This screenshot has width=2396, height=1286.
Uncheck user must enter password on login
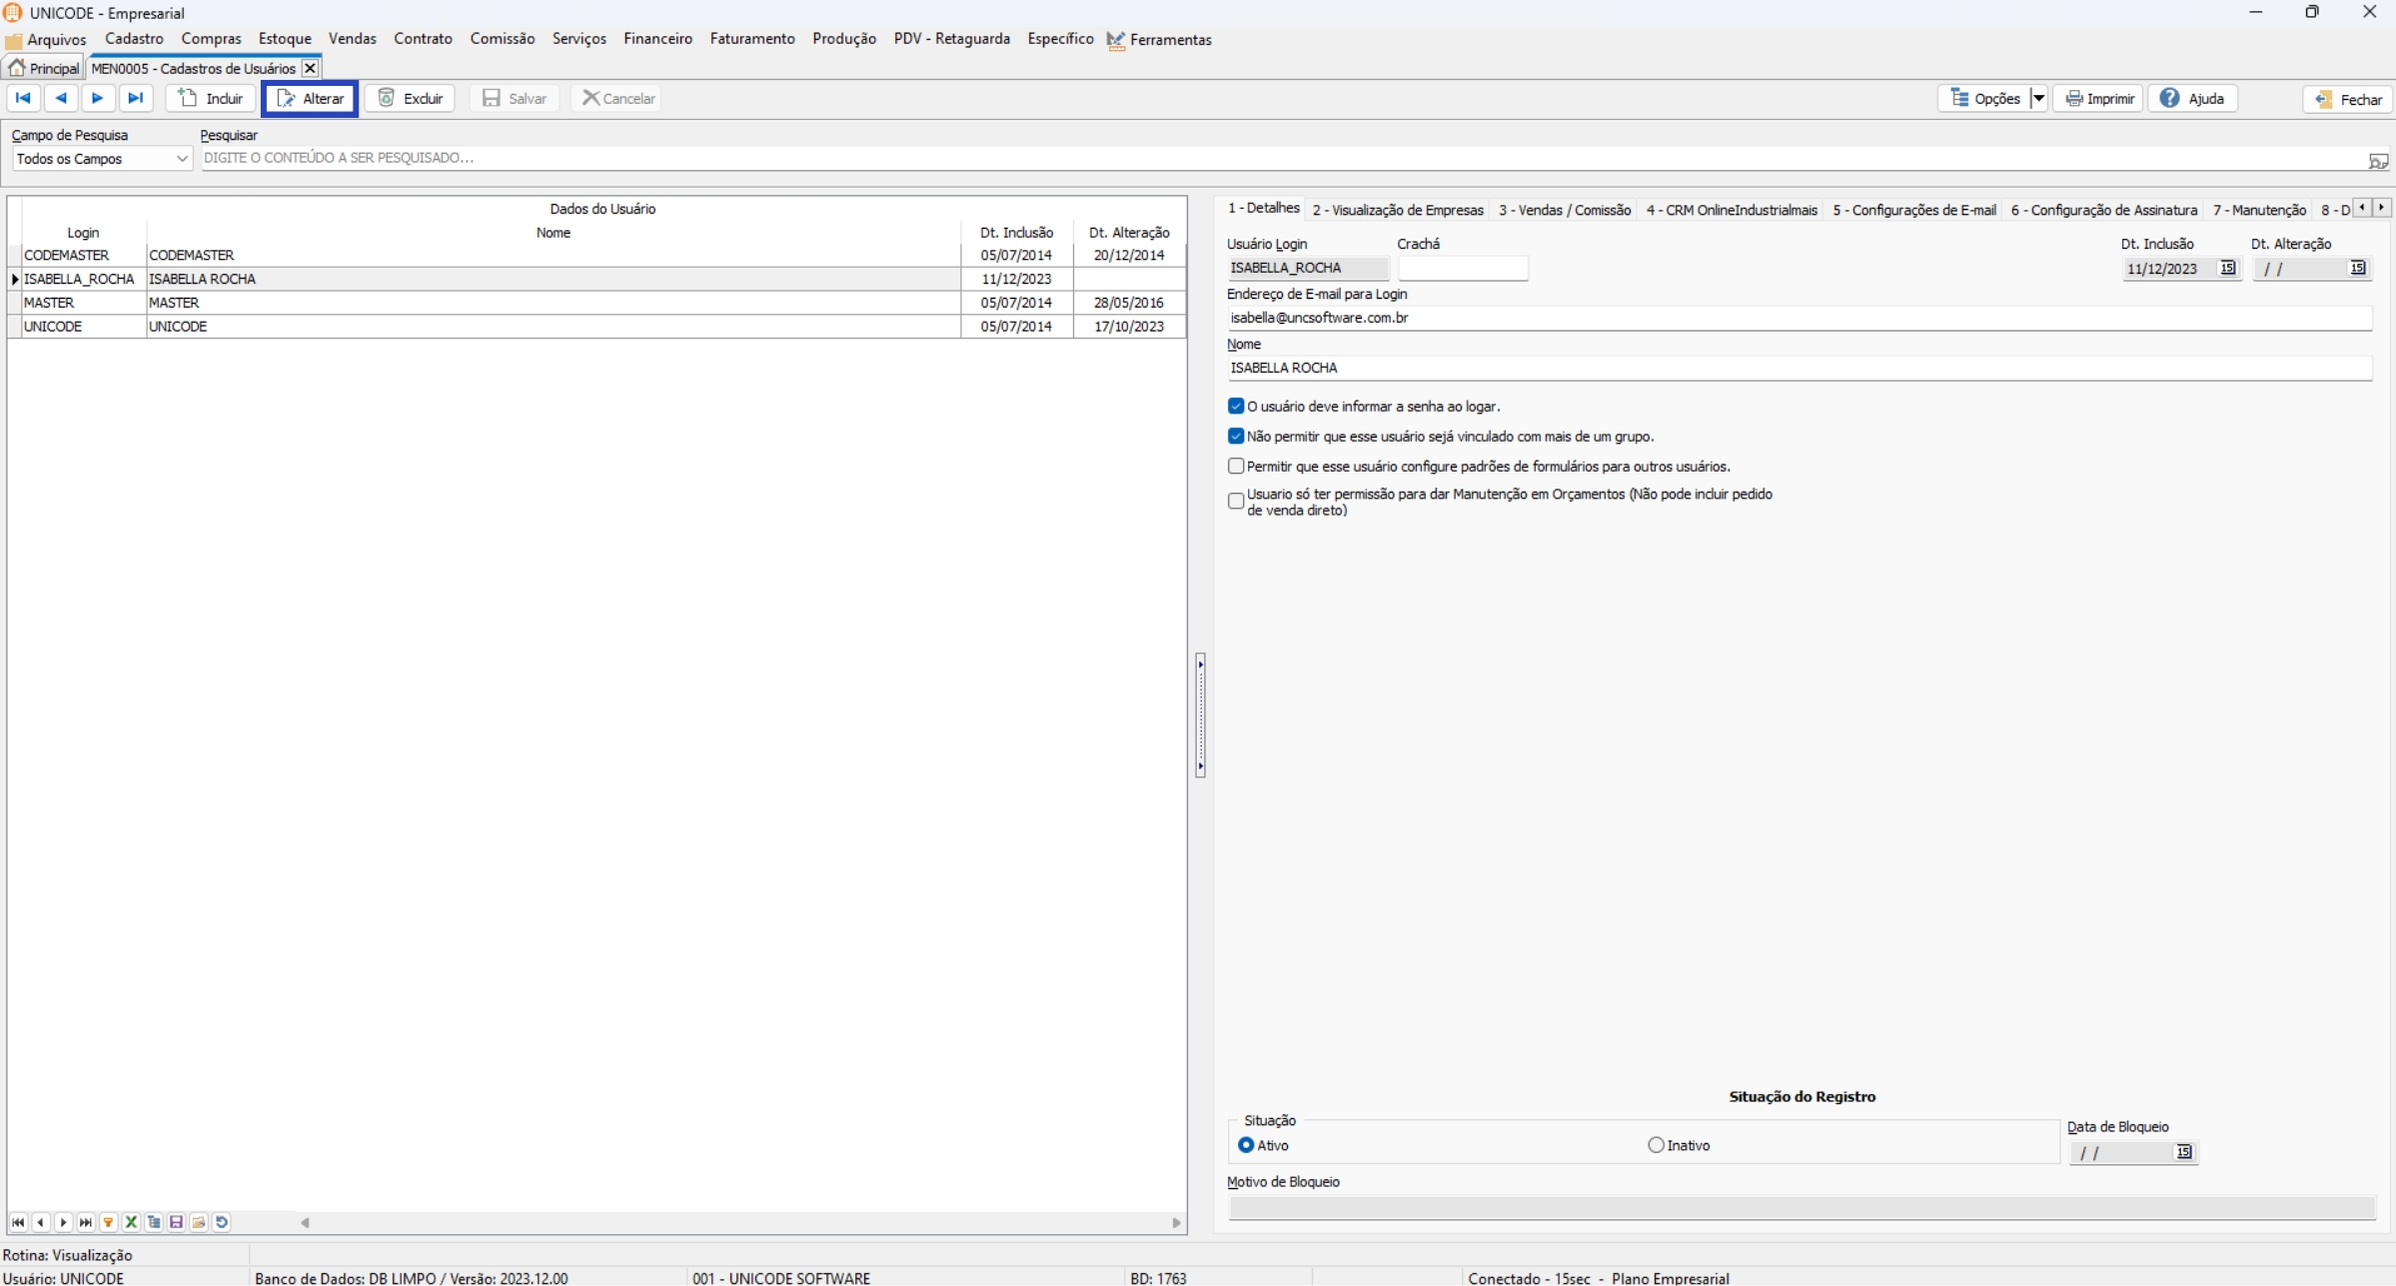(x=1236, y=406)
